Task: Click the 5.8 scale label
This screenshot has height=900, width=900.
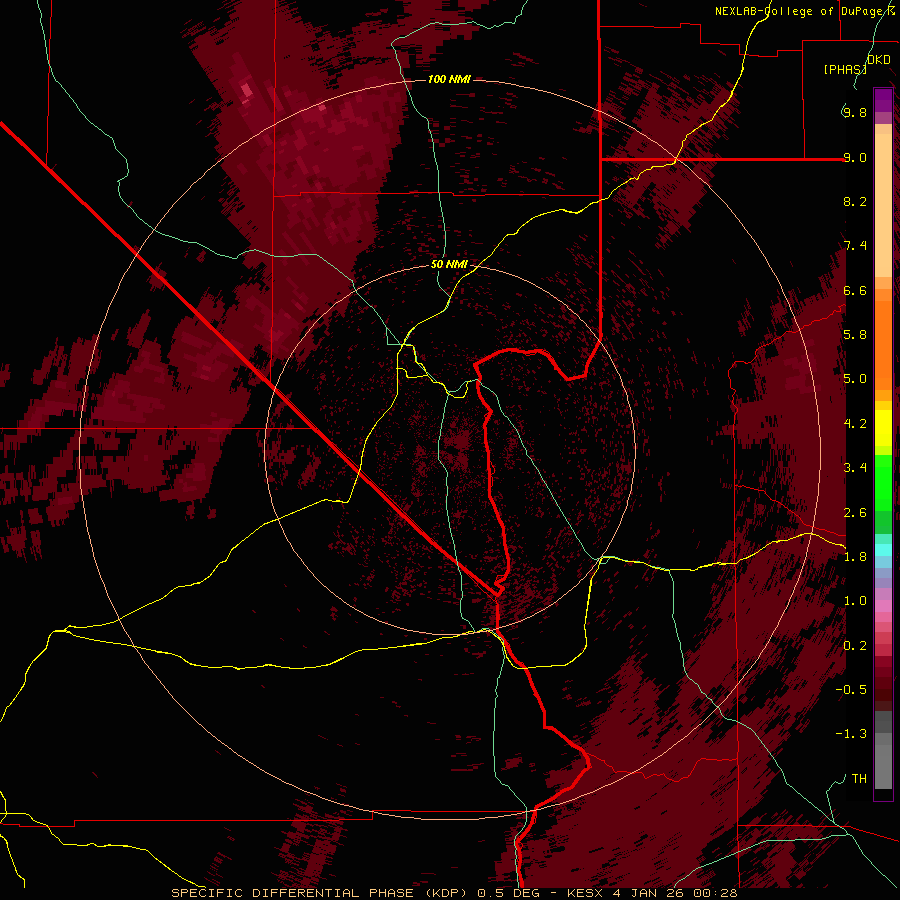Action: (855, 335)
